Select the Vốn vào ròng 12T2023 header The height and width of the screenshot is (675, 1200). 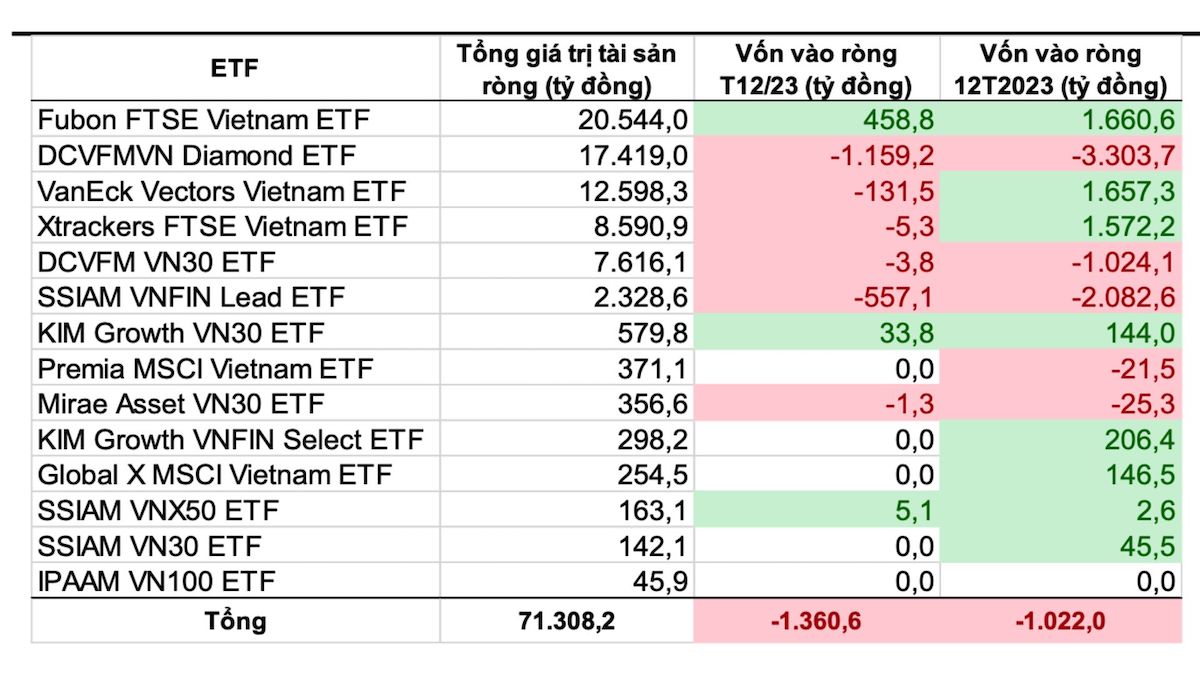pos(1060,69)
